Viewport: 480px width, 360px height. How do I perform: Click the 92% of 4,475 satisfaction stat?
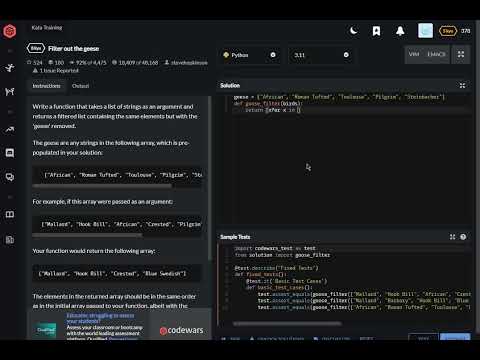[x=88, y=62]
